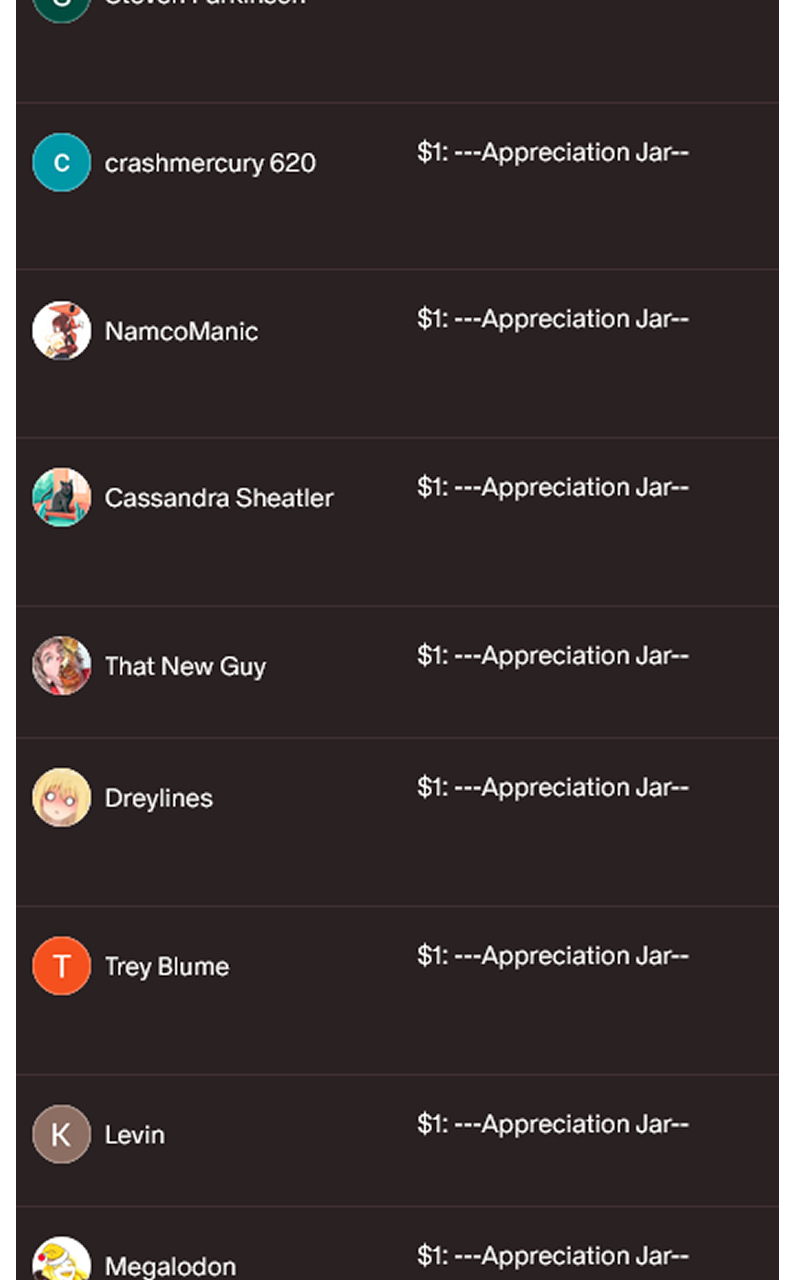Screen dimensions: 800x1280
Task: Click Megalodon's avatar image
Action: click(61, 1262)
